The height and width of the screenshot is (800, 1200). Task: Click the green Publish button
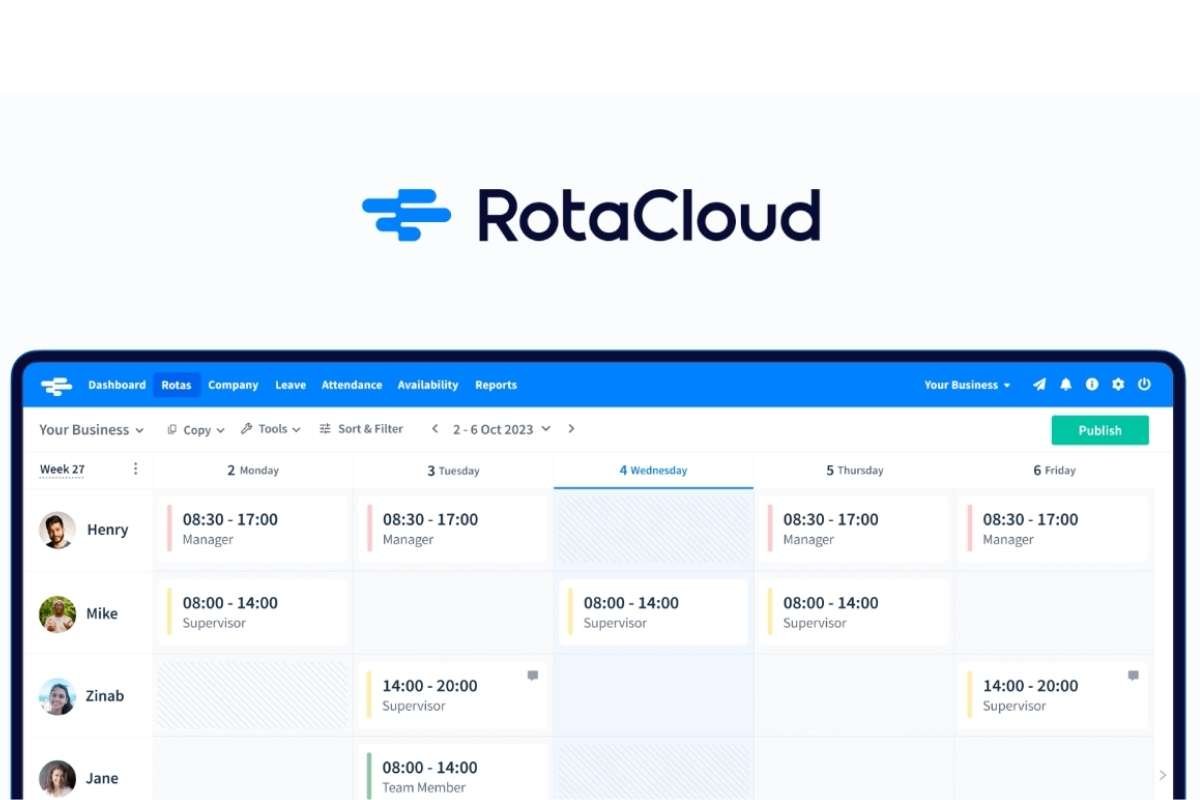coord(1100,430)
